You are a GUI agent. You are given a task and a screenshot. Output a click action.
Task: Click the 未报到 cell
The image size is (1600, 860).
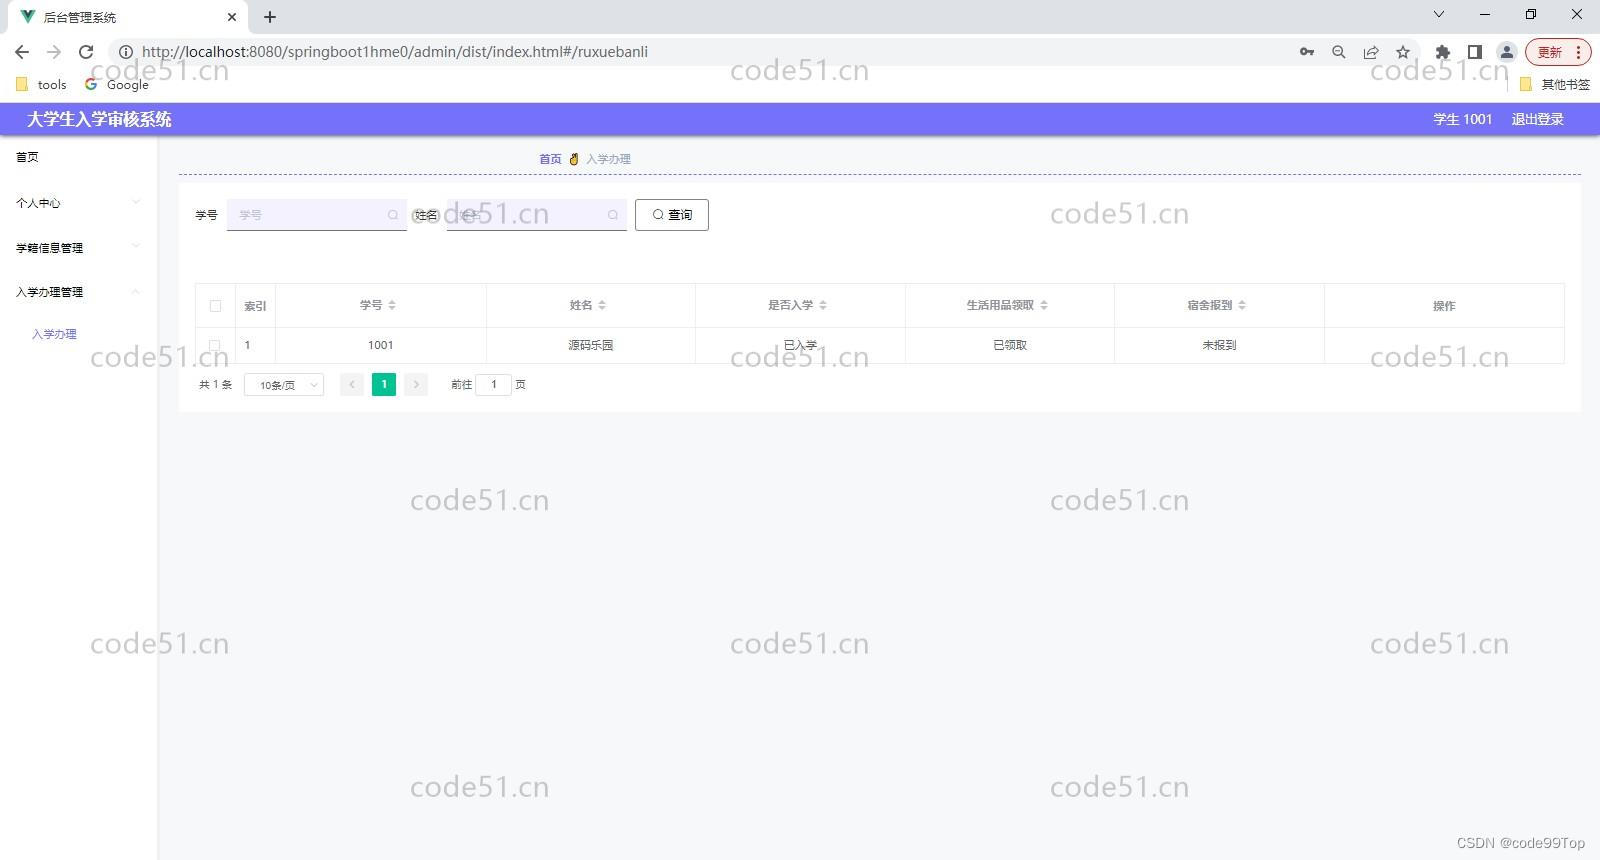coord(1219,345)
